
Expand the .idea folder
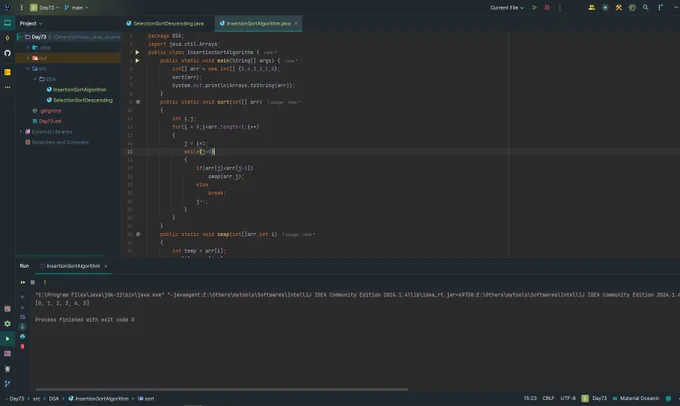[28, 47]
